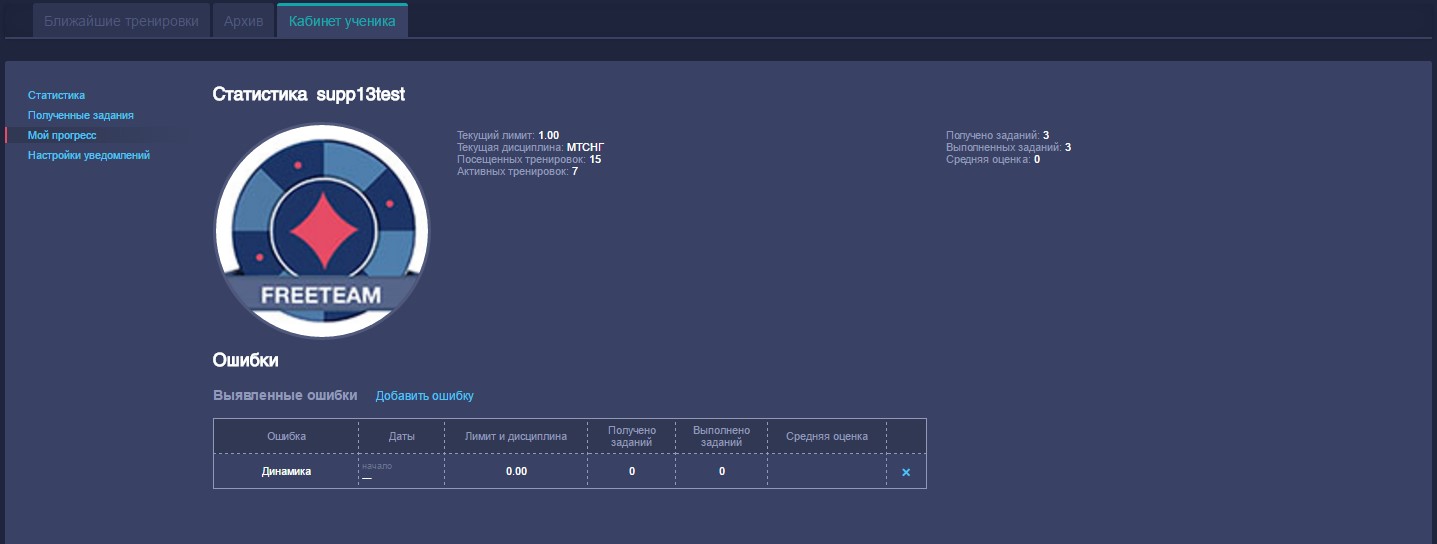Open Статистика in the sidebar
This screenshot has width=1437, height=544.
(56, 95)
